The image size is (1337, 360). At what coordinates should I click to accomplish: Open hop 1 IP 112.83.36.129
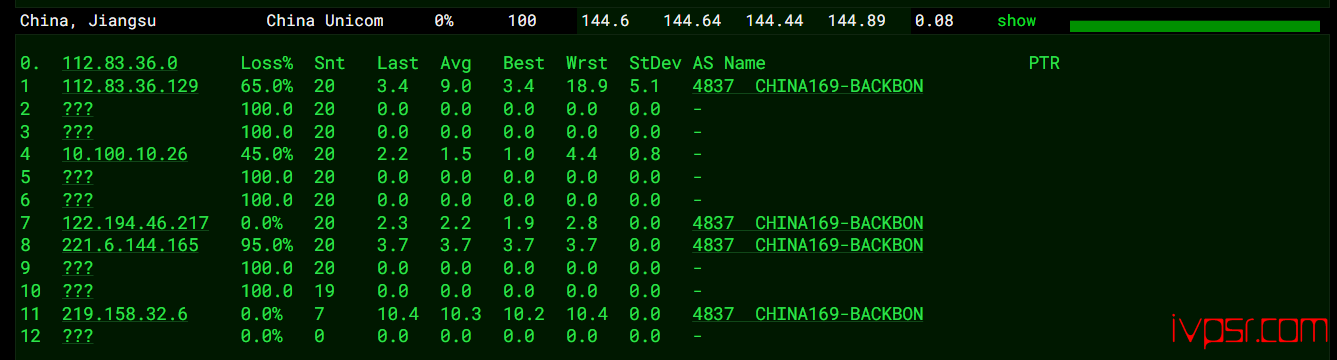[x=130, y=86]
